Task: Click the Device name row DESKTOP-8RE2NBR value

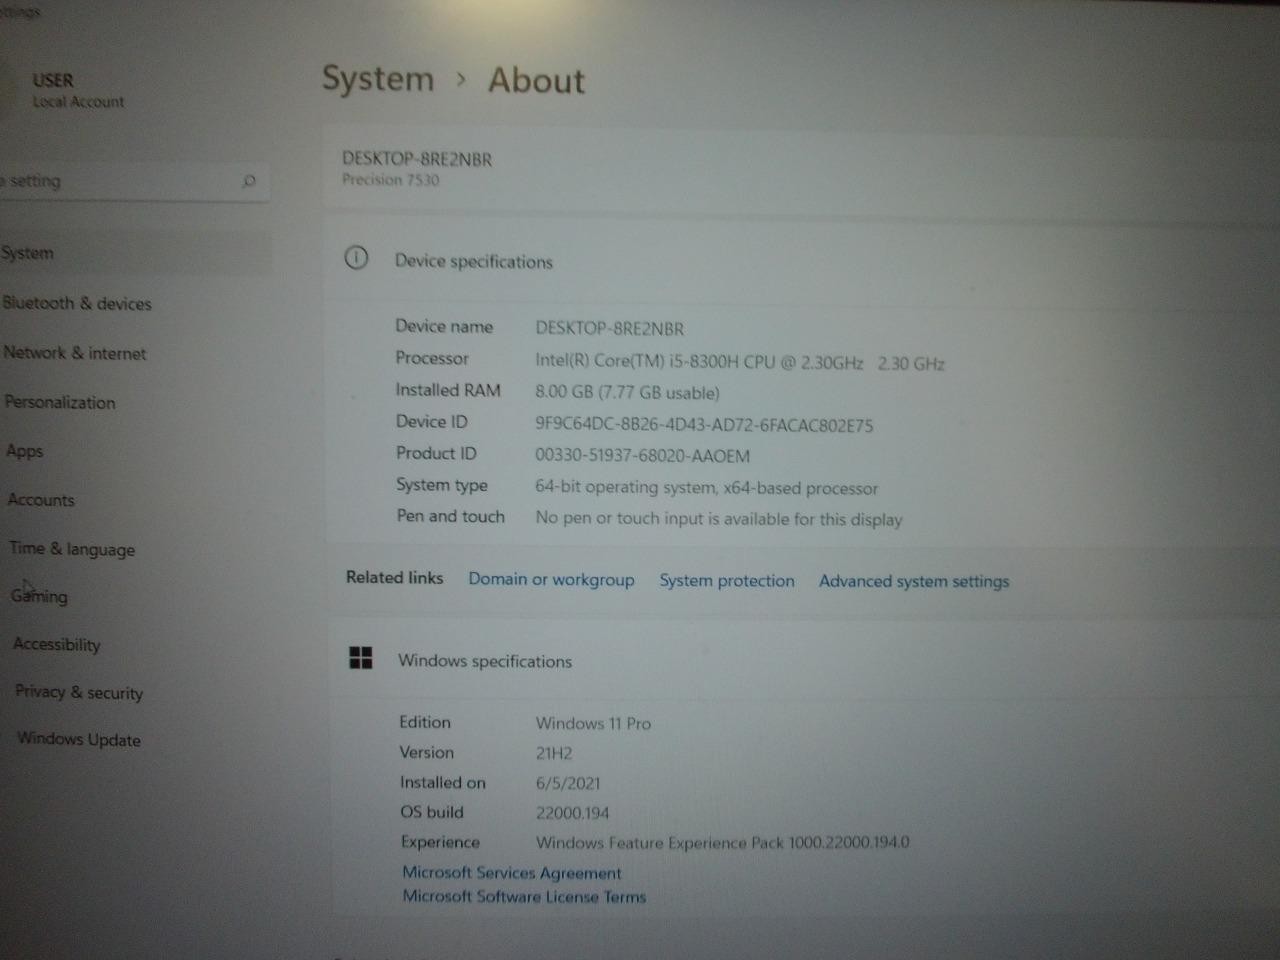Action: (x=610, y=328)
